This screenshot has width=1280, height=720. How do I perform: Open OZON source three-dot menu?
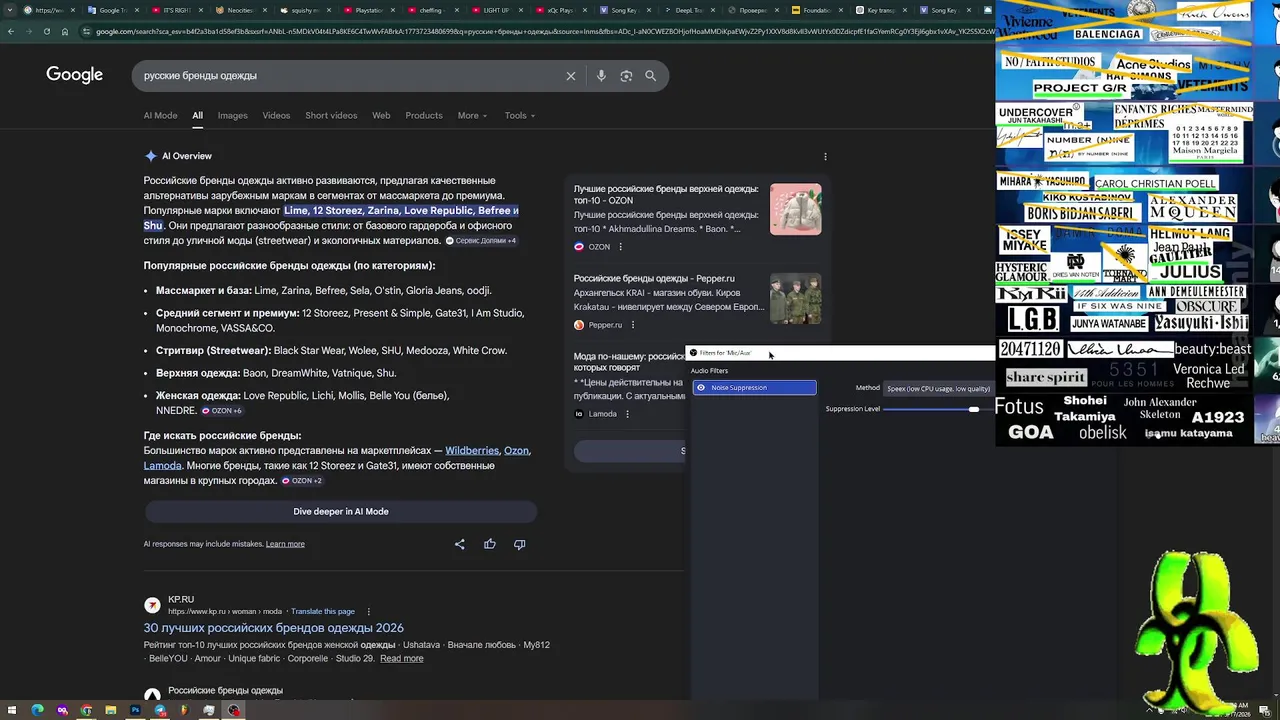pyautogui.click(x=620, y=247)
